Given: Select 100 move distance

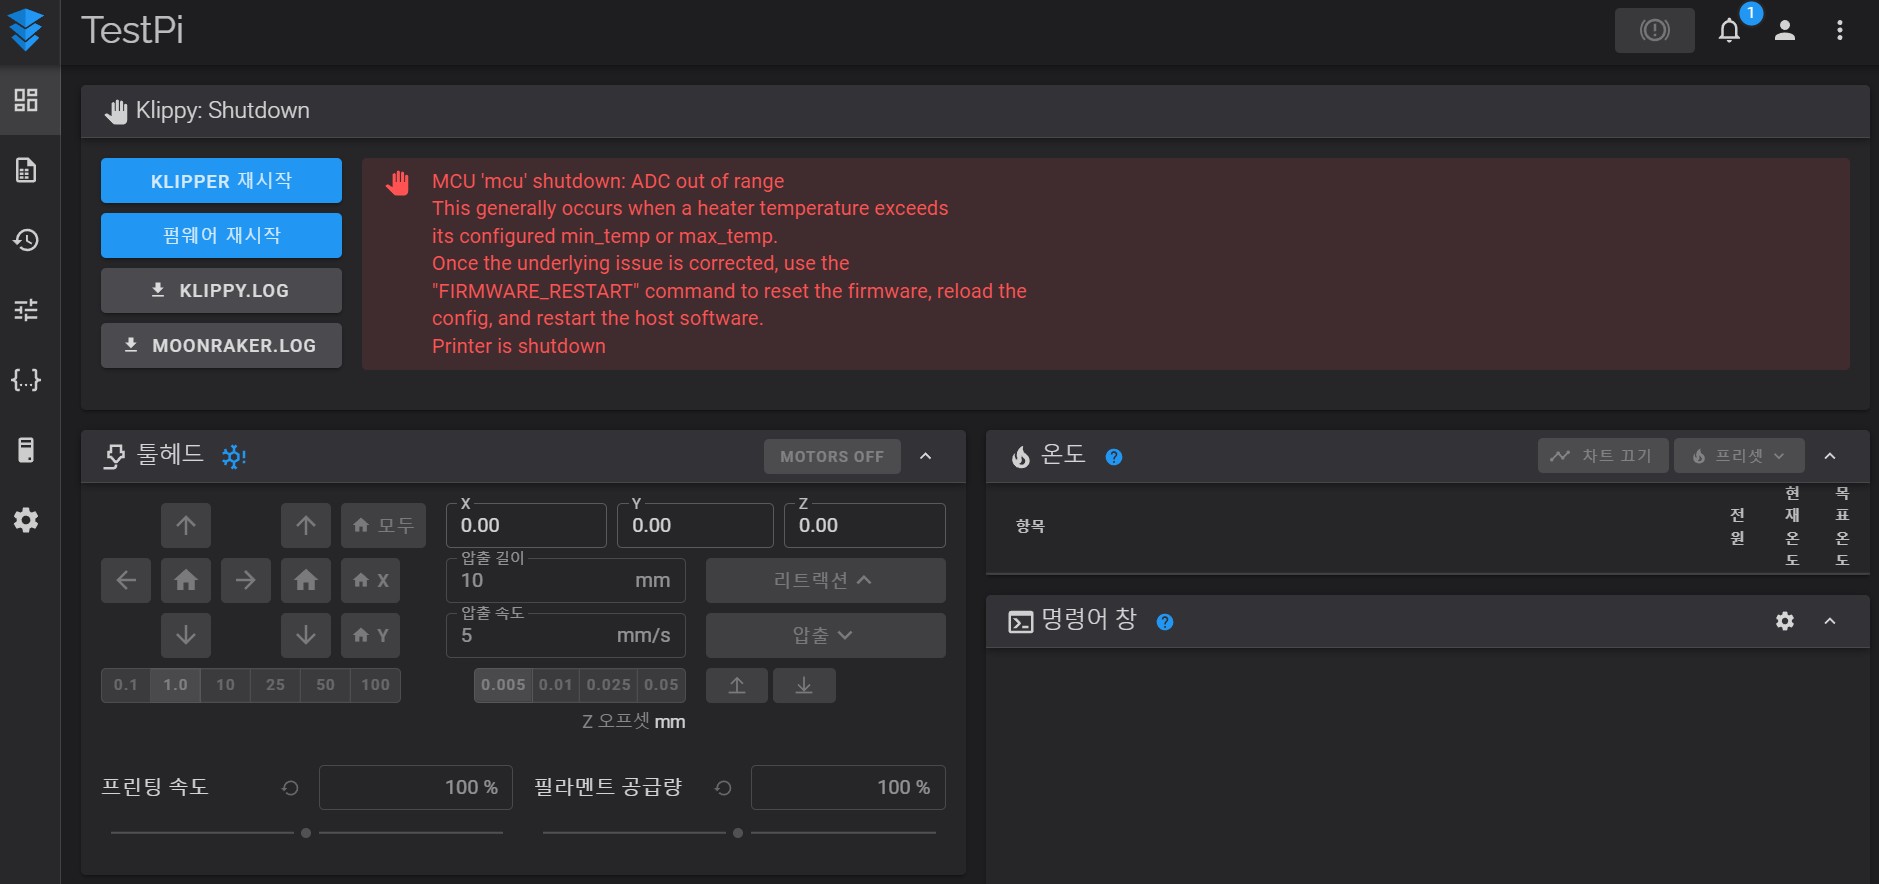Looking at the screenshot, I should click(x=376, y=685).
